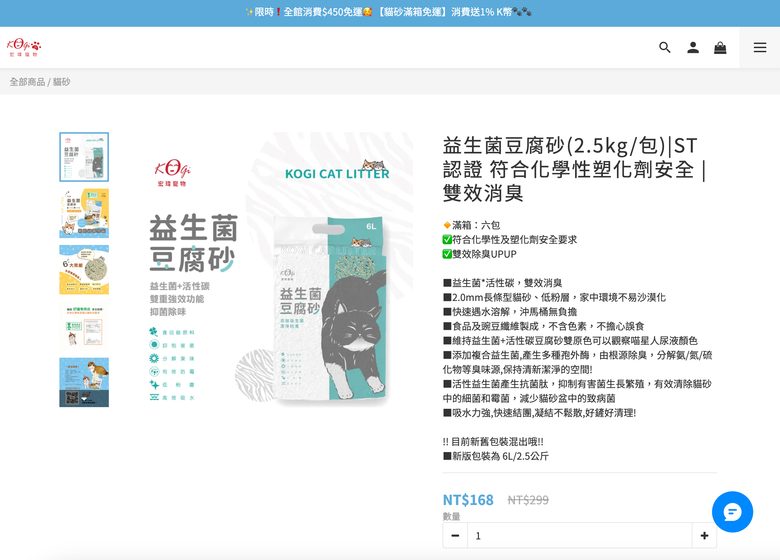Open the user account icon
Screen dimensions: 780x560
[693, 48]
